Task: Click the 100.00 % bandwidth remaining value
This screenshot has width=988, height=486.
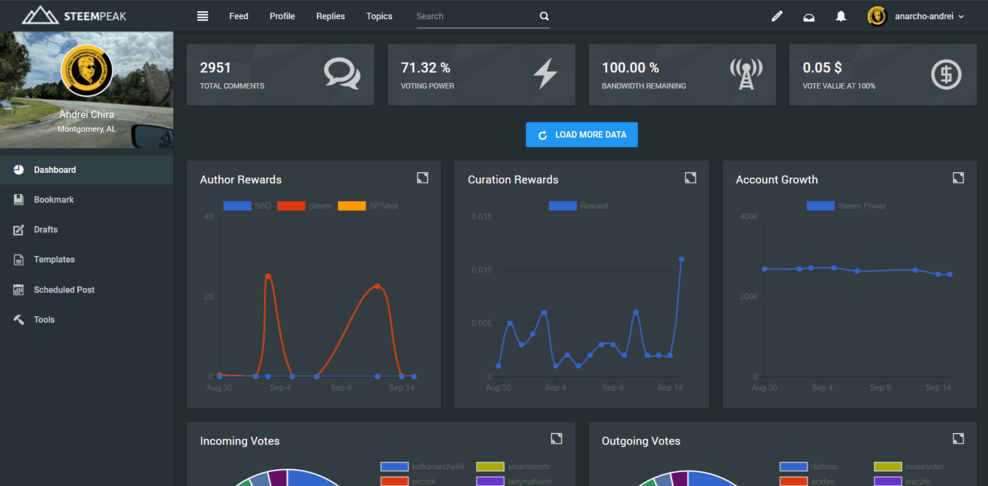Action: (x=630, y=67)
